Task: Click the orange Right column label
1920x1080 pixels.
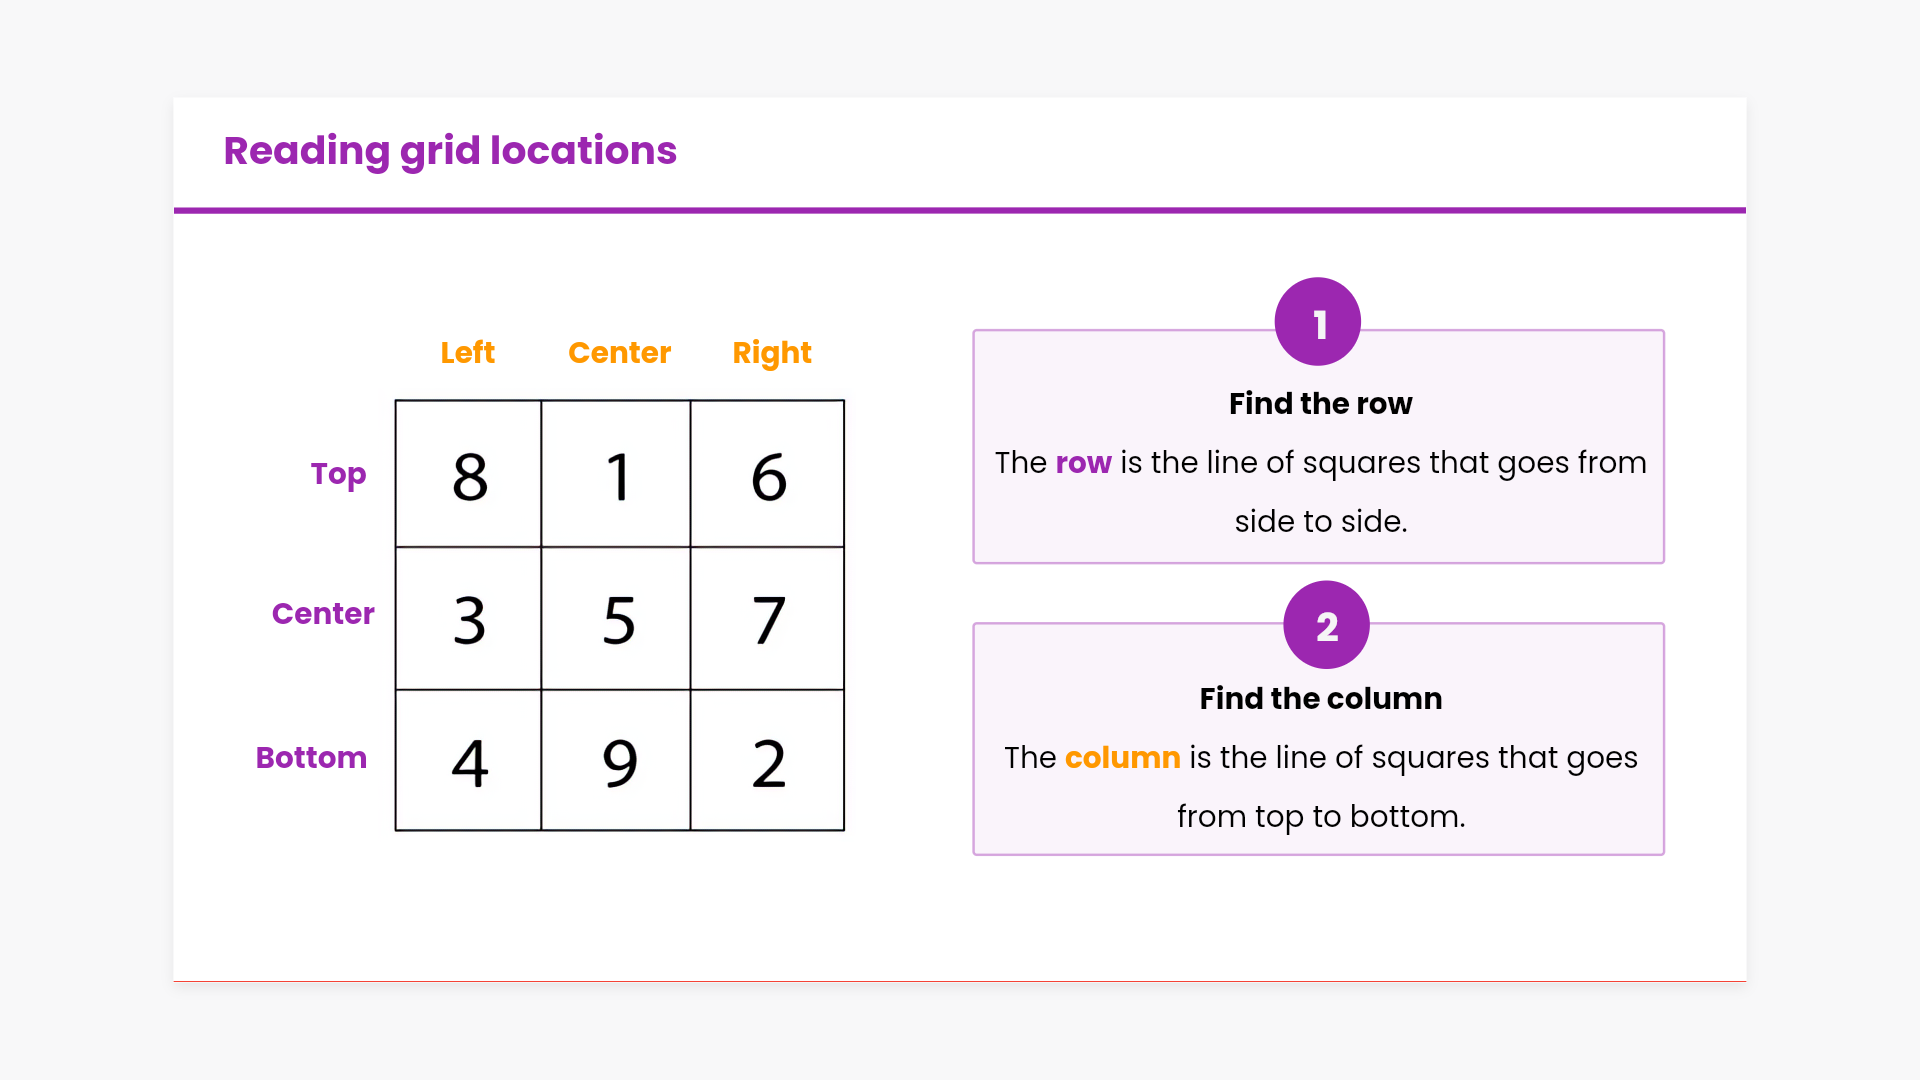Action: pos(771,353)
